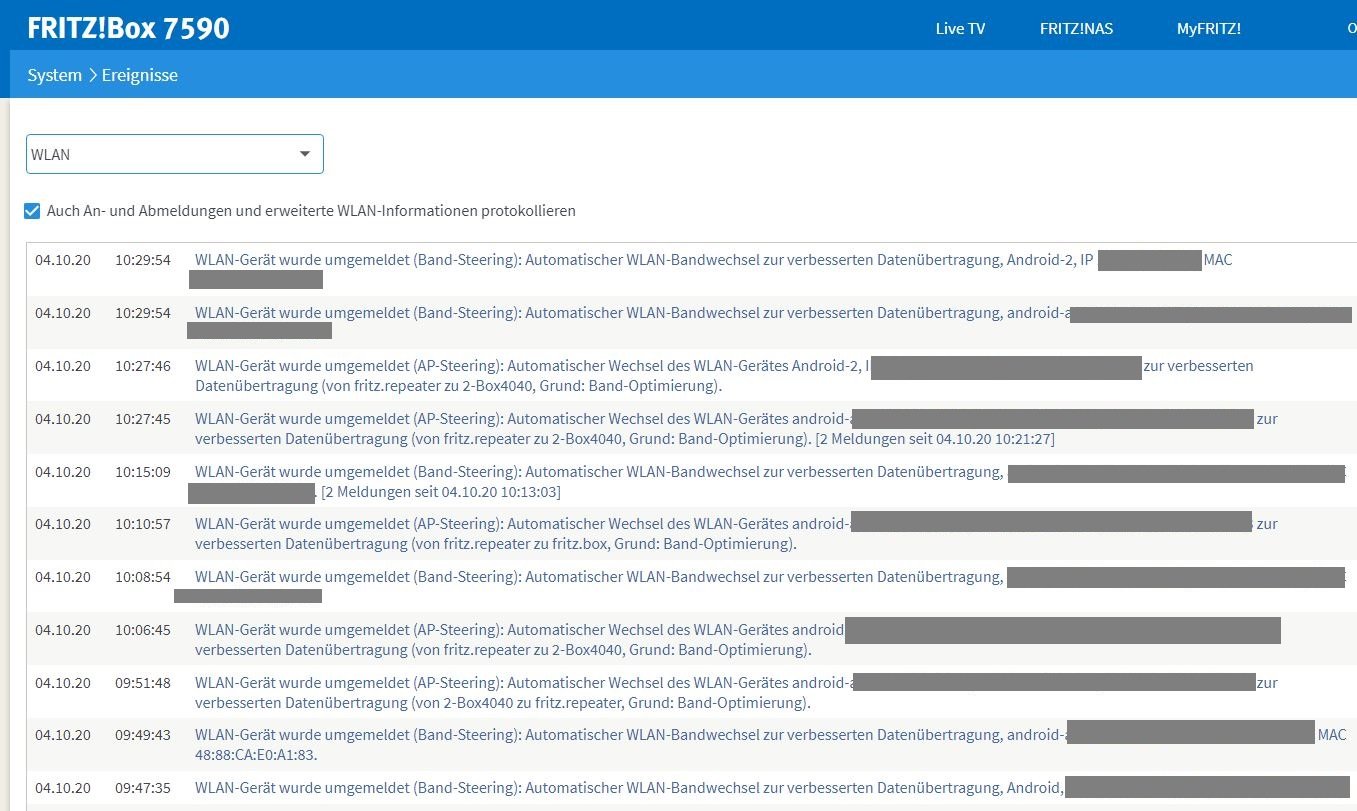Click the timestamp 10:15:09
The height and width of the screenshot is (811, 1357).
[143, 471]
